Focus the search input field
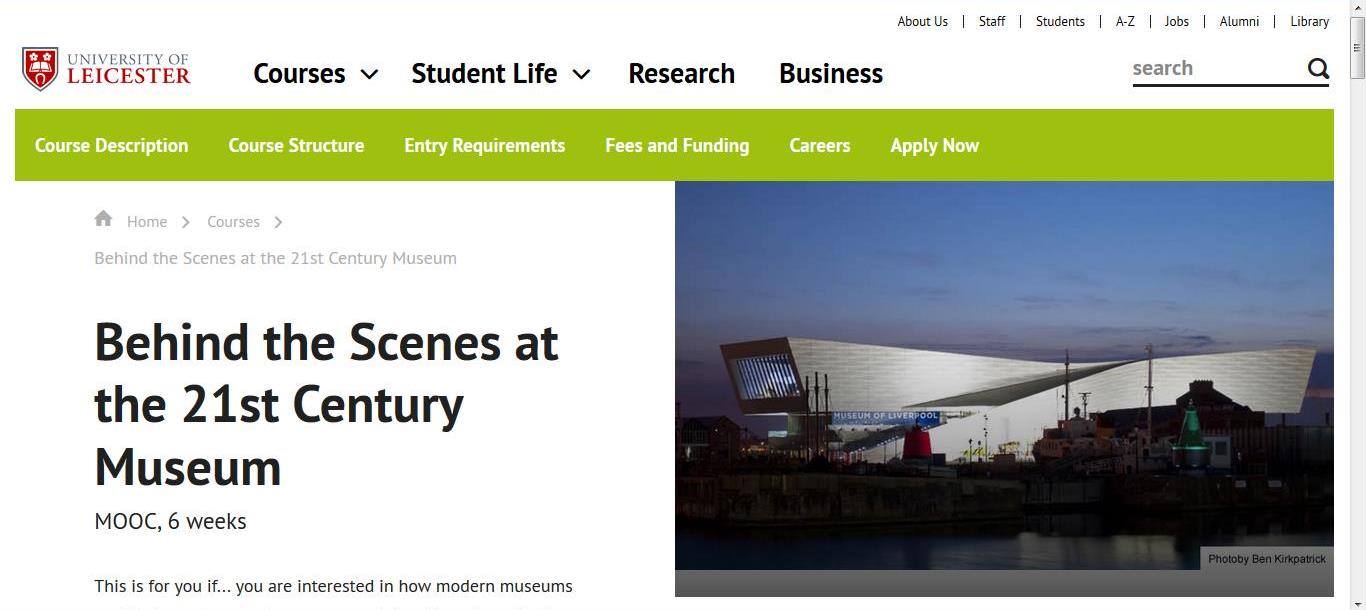 click(x=1217, y=68)
